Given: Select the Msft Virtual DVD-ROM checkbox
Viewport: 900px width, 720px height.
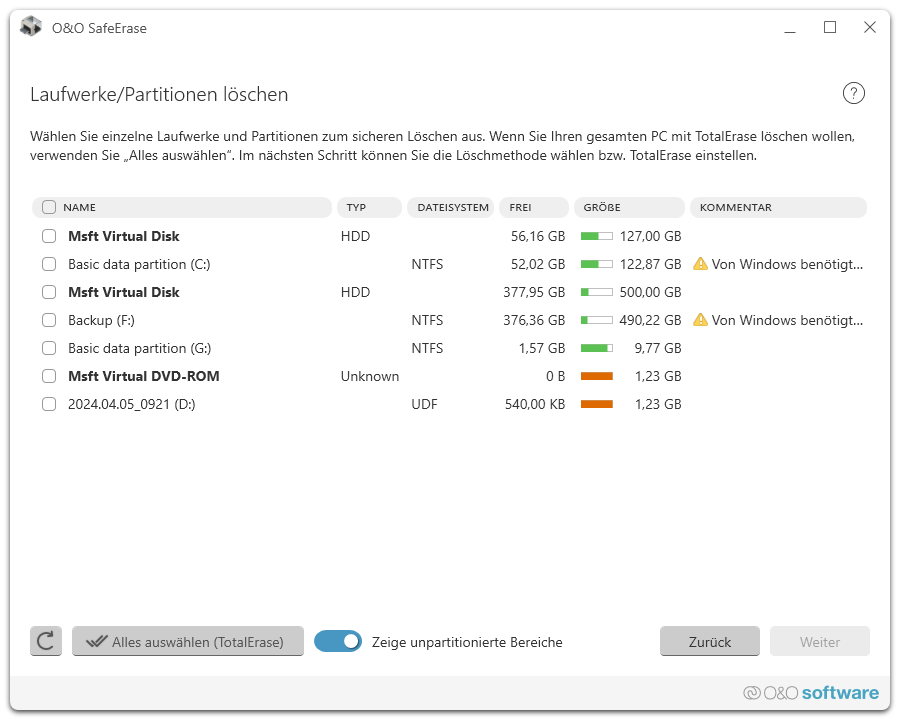Looking at the screenshot, I should coord(49,376).
